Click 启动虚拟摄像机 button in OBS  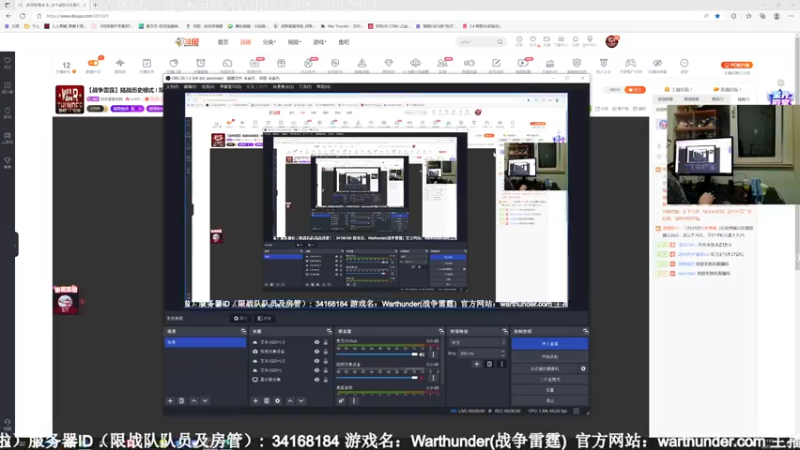544,368
